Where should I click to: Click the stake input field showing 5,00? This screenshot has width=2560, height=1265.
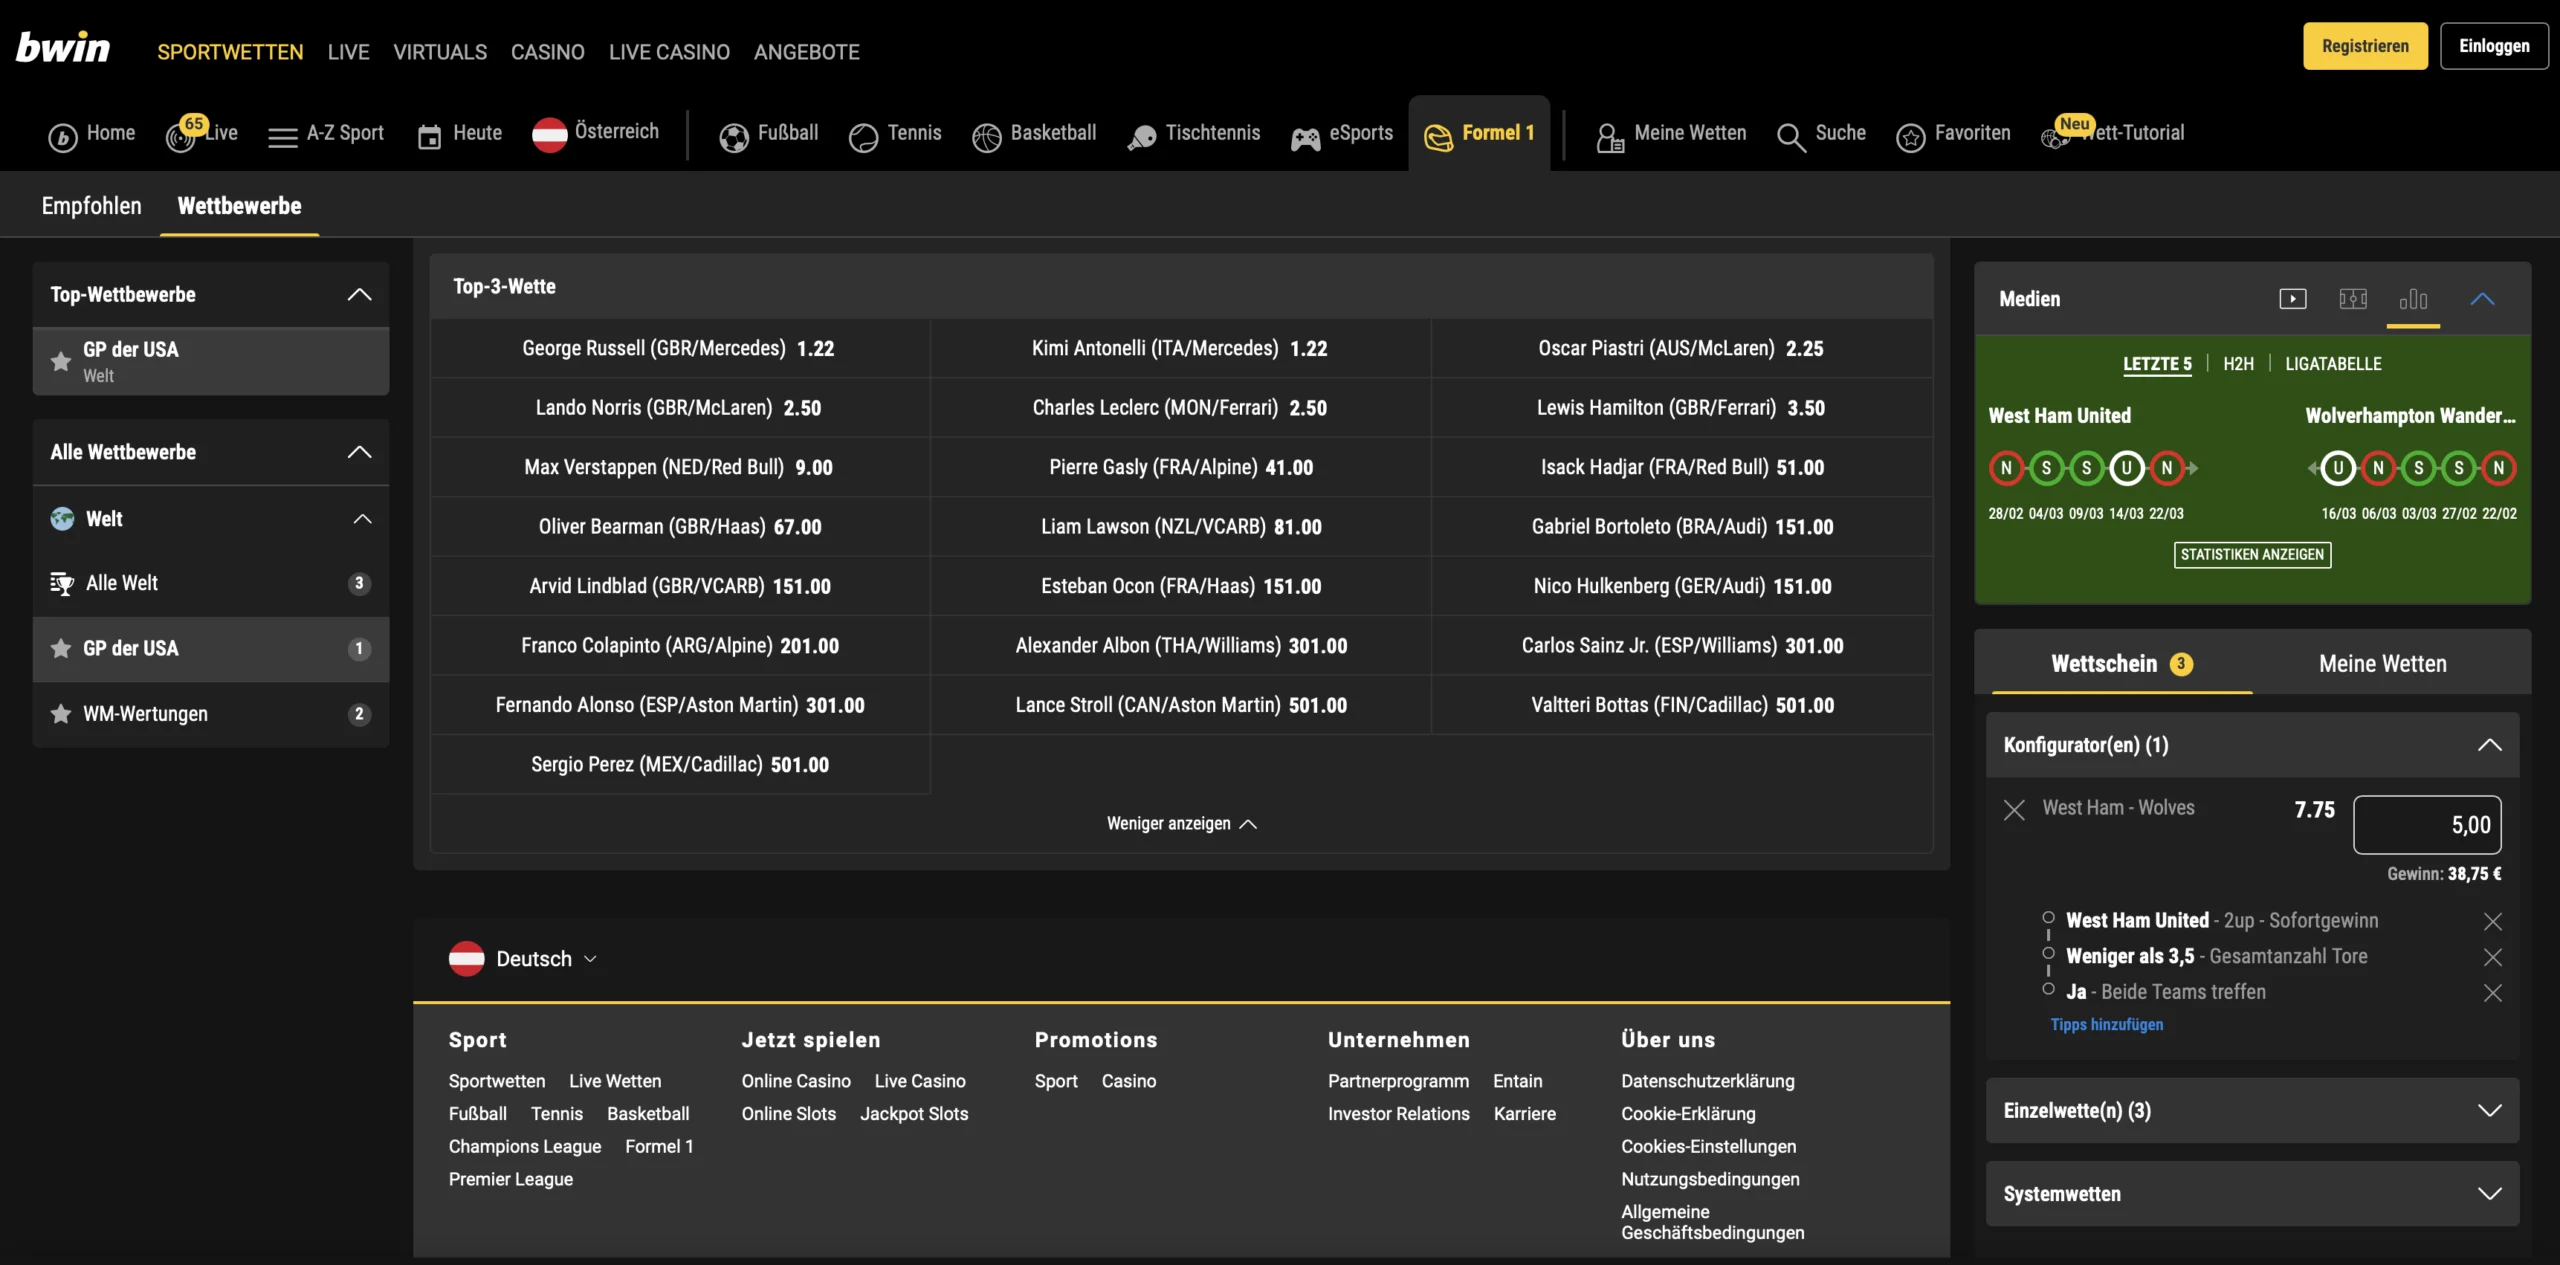(x=2426, y=825)
